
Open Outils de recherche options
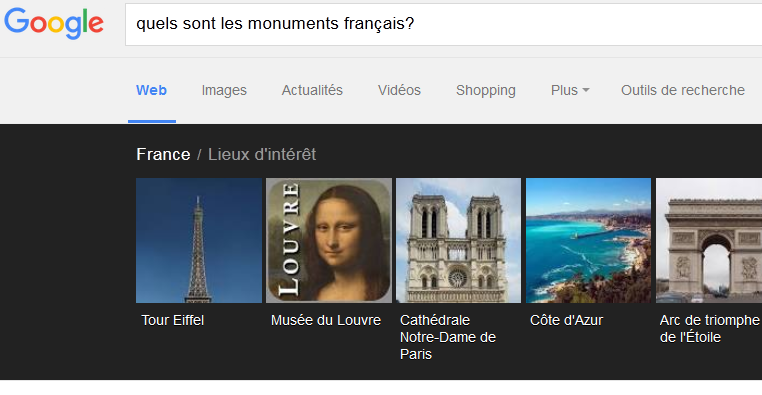click(x=683, y=90)
